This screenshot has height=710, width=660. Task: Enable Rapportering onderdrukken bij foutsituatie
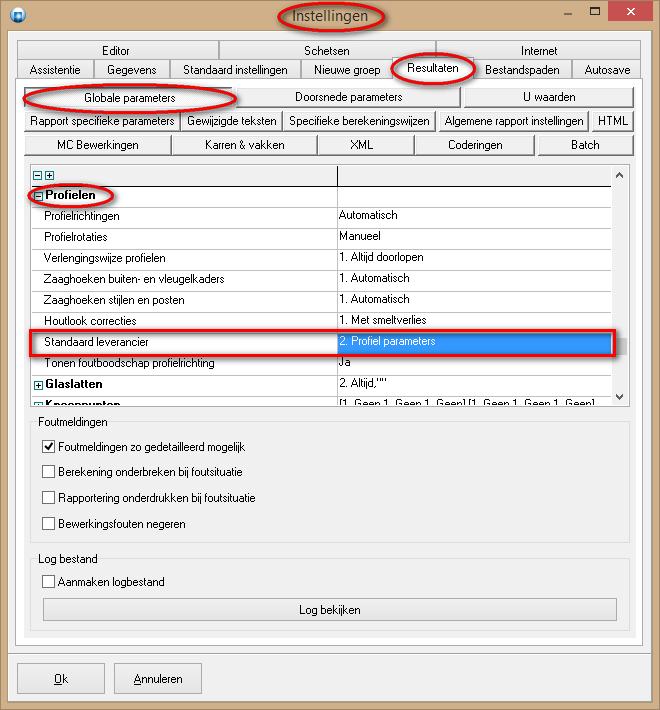48,498
